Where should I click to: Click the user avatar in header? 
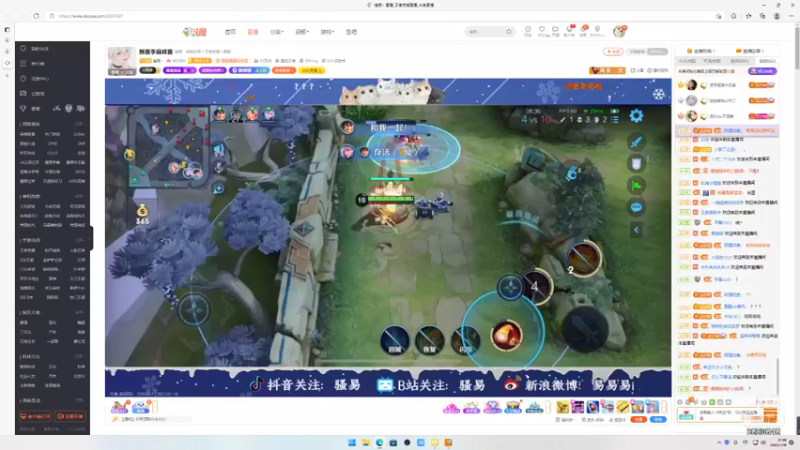click(619, 31)
